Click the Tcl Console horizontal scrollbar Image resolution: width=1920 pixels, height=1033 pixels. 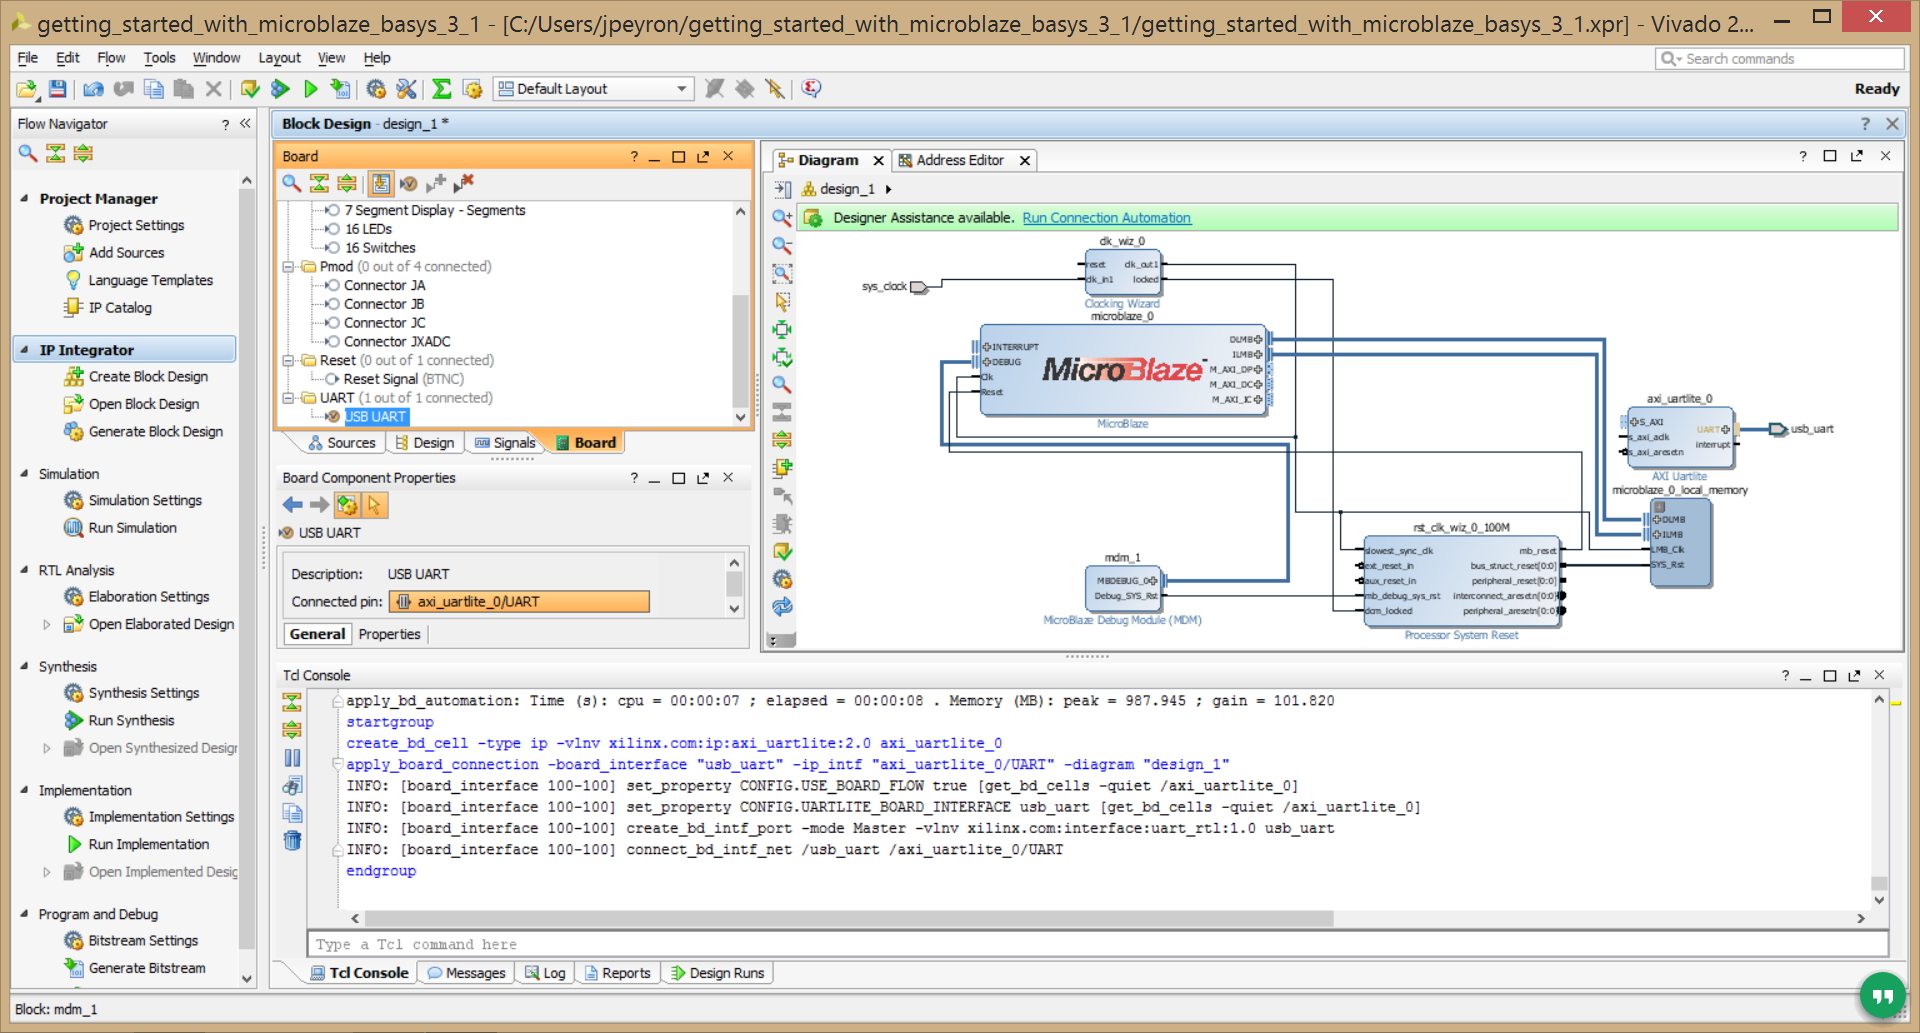(x=848, y=918)
